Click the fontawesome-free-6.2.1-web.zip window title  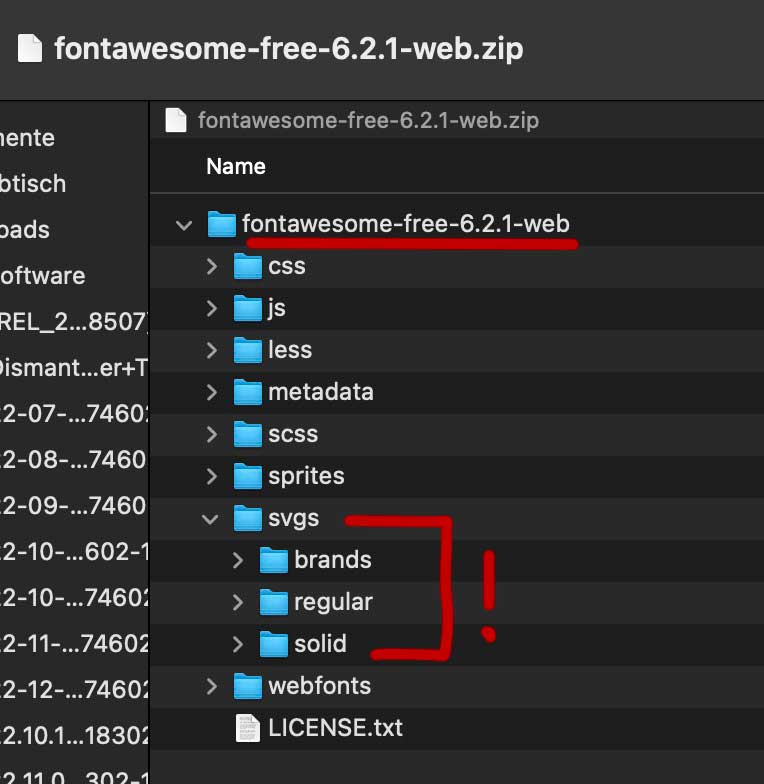(x=289, y=48)
